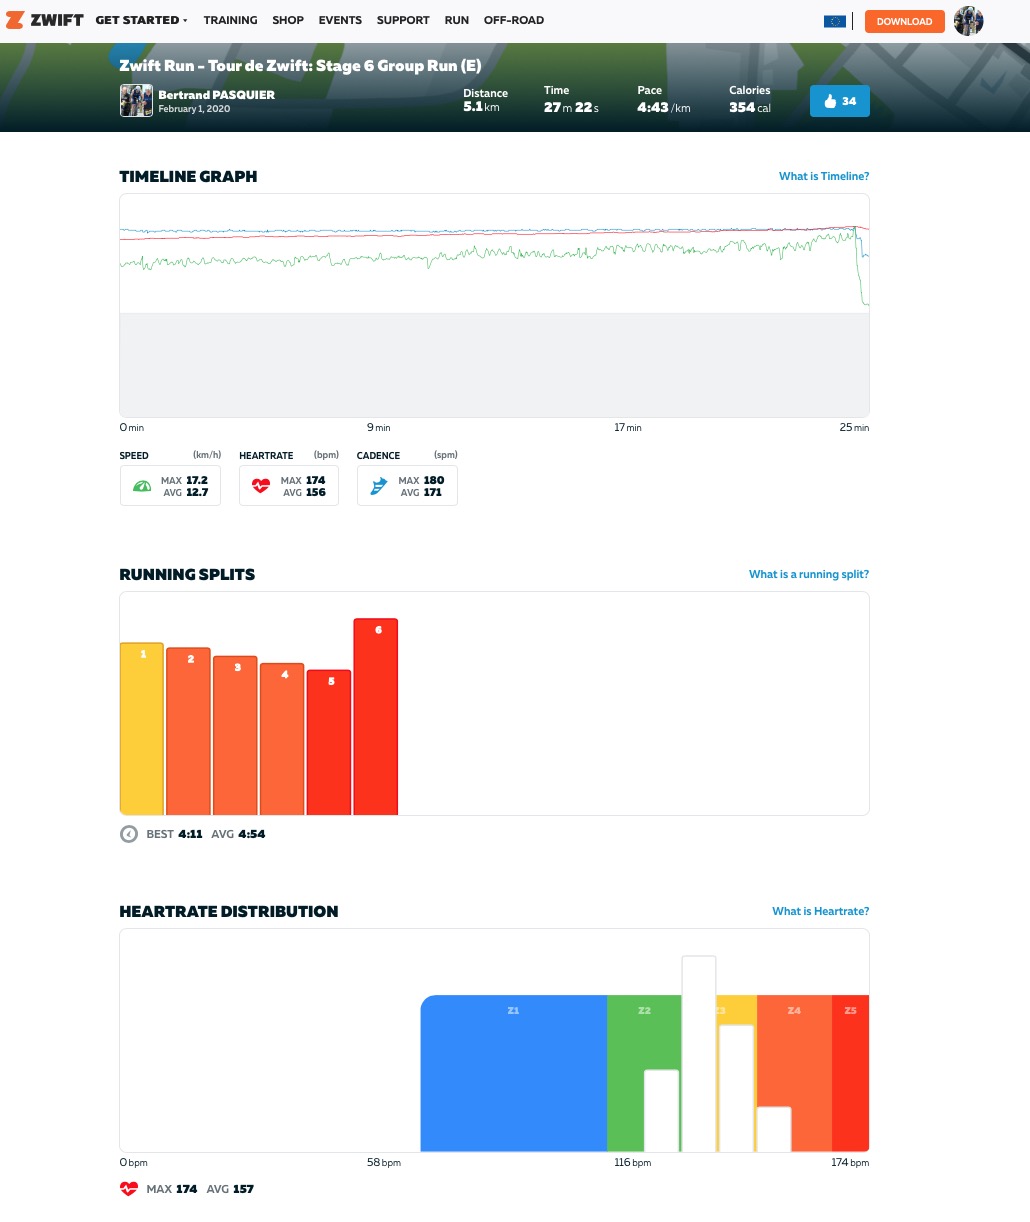Select the red Z5 heartrate zone
The image size is (1030, 1222).
tap(851, 1073)
